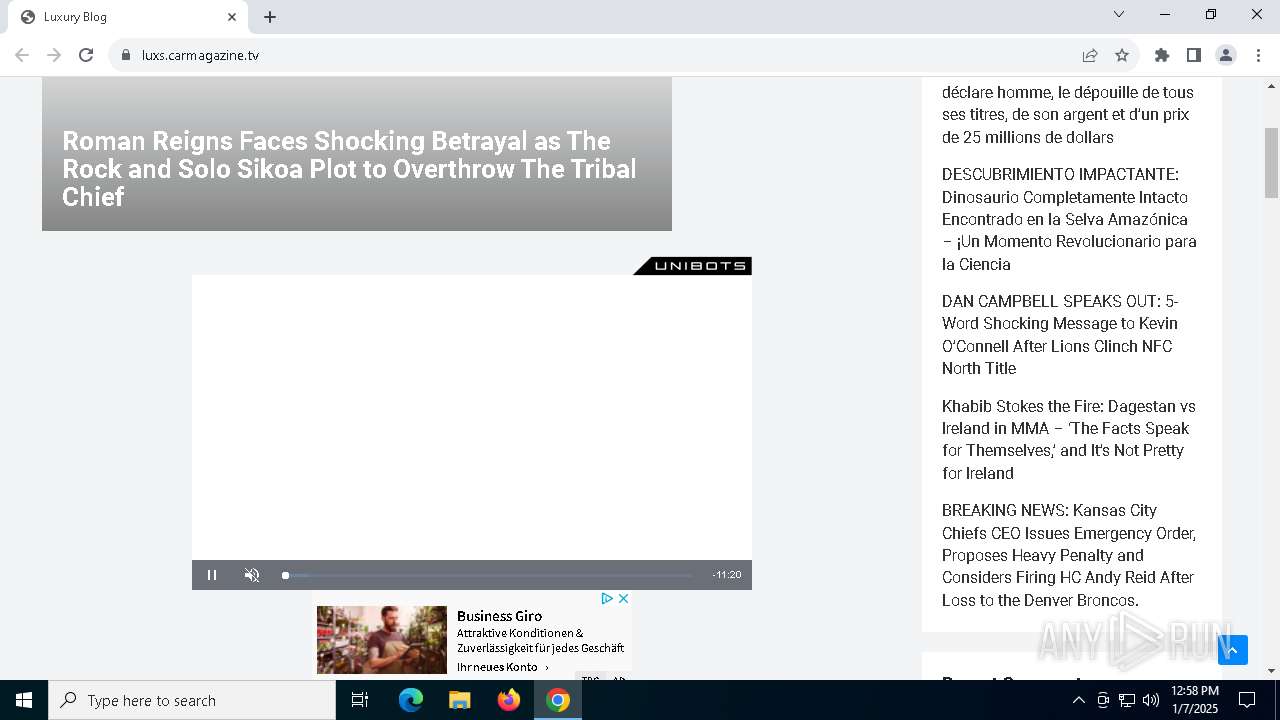Viewport: 1280px width, 720px height.
Task: Close the Luxury Blog tab
Action: [x=232, y=17]
